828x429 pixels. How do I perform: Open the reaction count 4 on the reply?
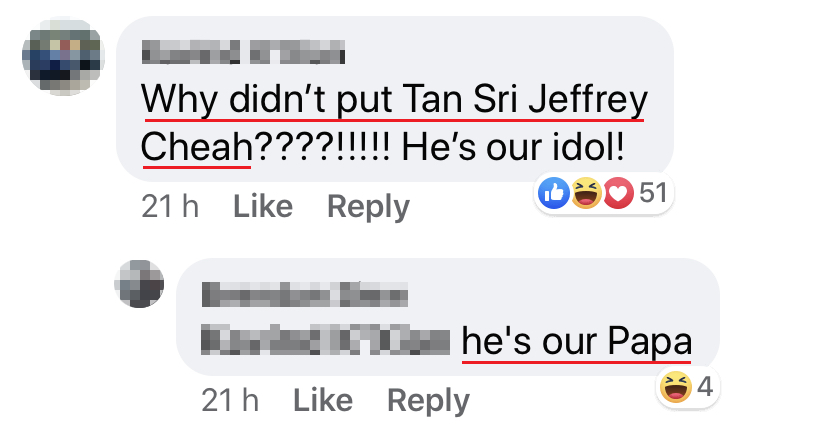705,386
